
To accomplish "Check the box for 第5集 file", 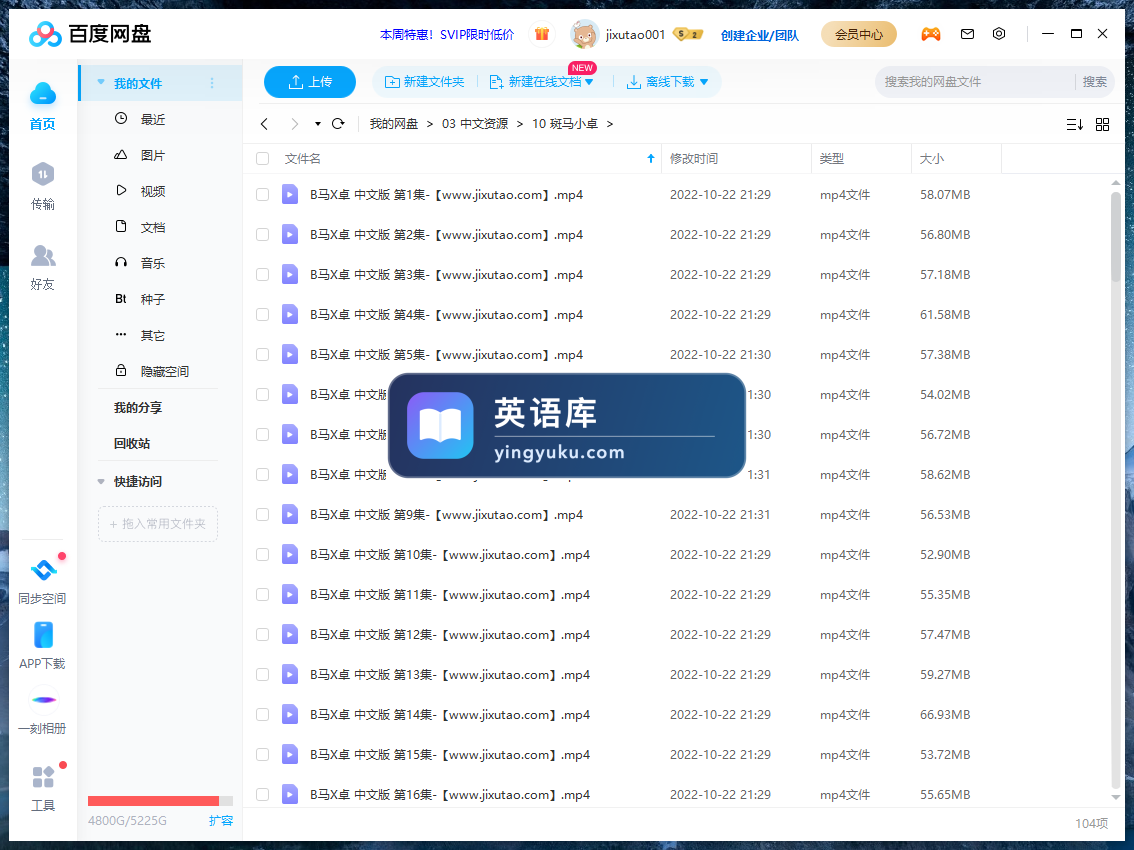I will (263, 354).
